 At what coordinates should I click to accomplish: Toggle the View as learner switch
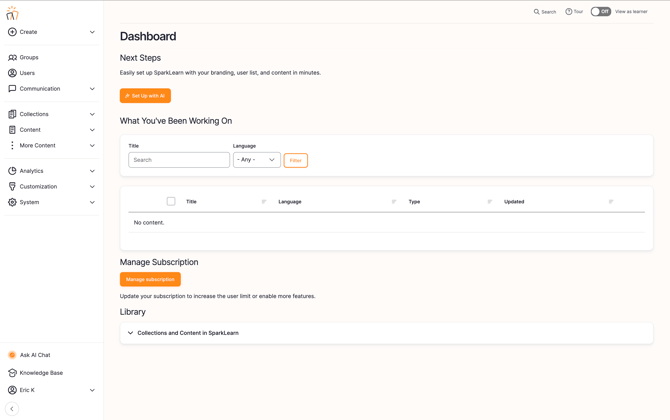coord(600,12)
